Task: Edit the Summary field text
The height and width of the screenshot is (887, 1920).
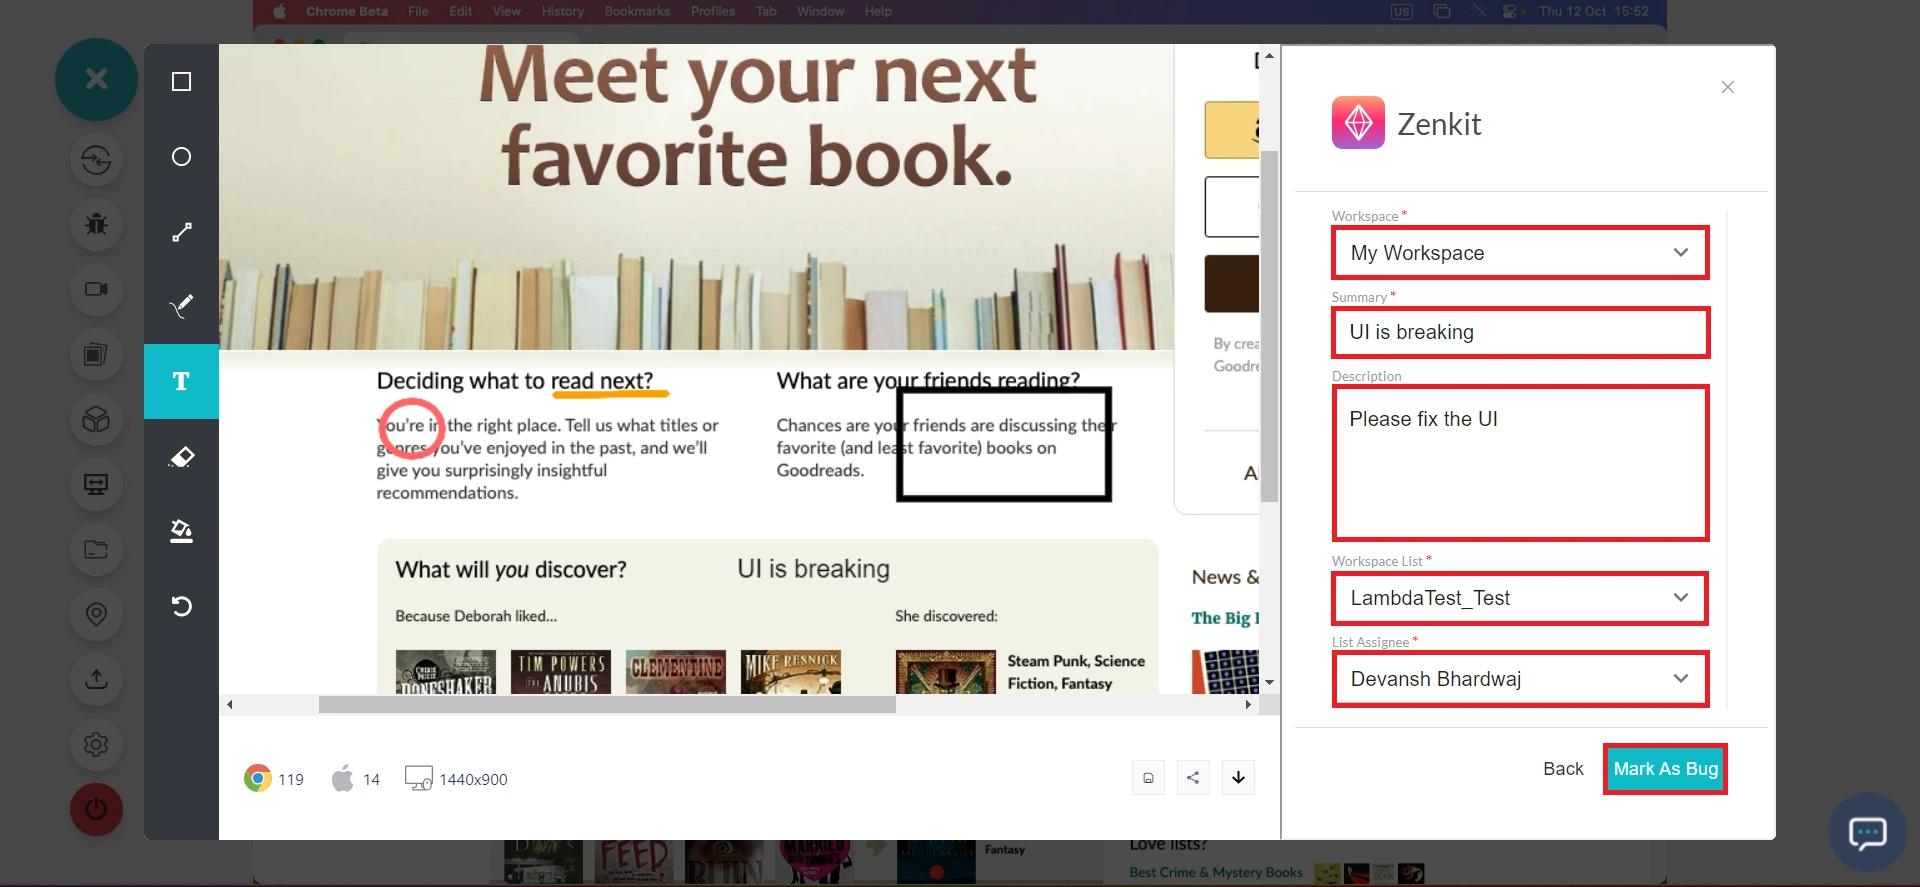Action: (x=1519, y=332)
